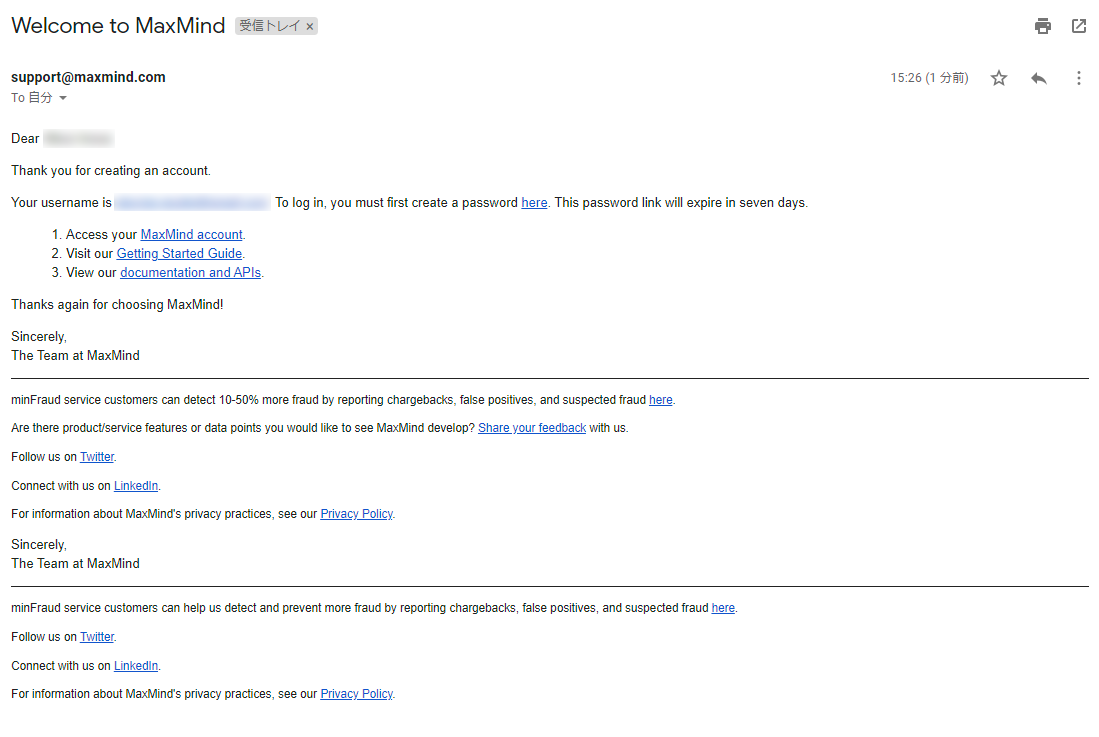The height and width of the screenshot is (737, 1099).
Task: Click 'here' link after 'detect and prevent more fraud'
Action: [x=723, y=608]
